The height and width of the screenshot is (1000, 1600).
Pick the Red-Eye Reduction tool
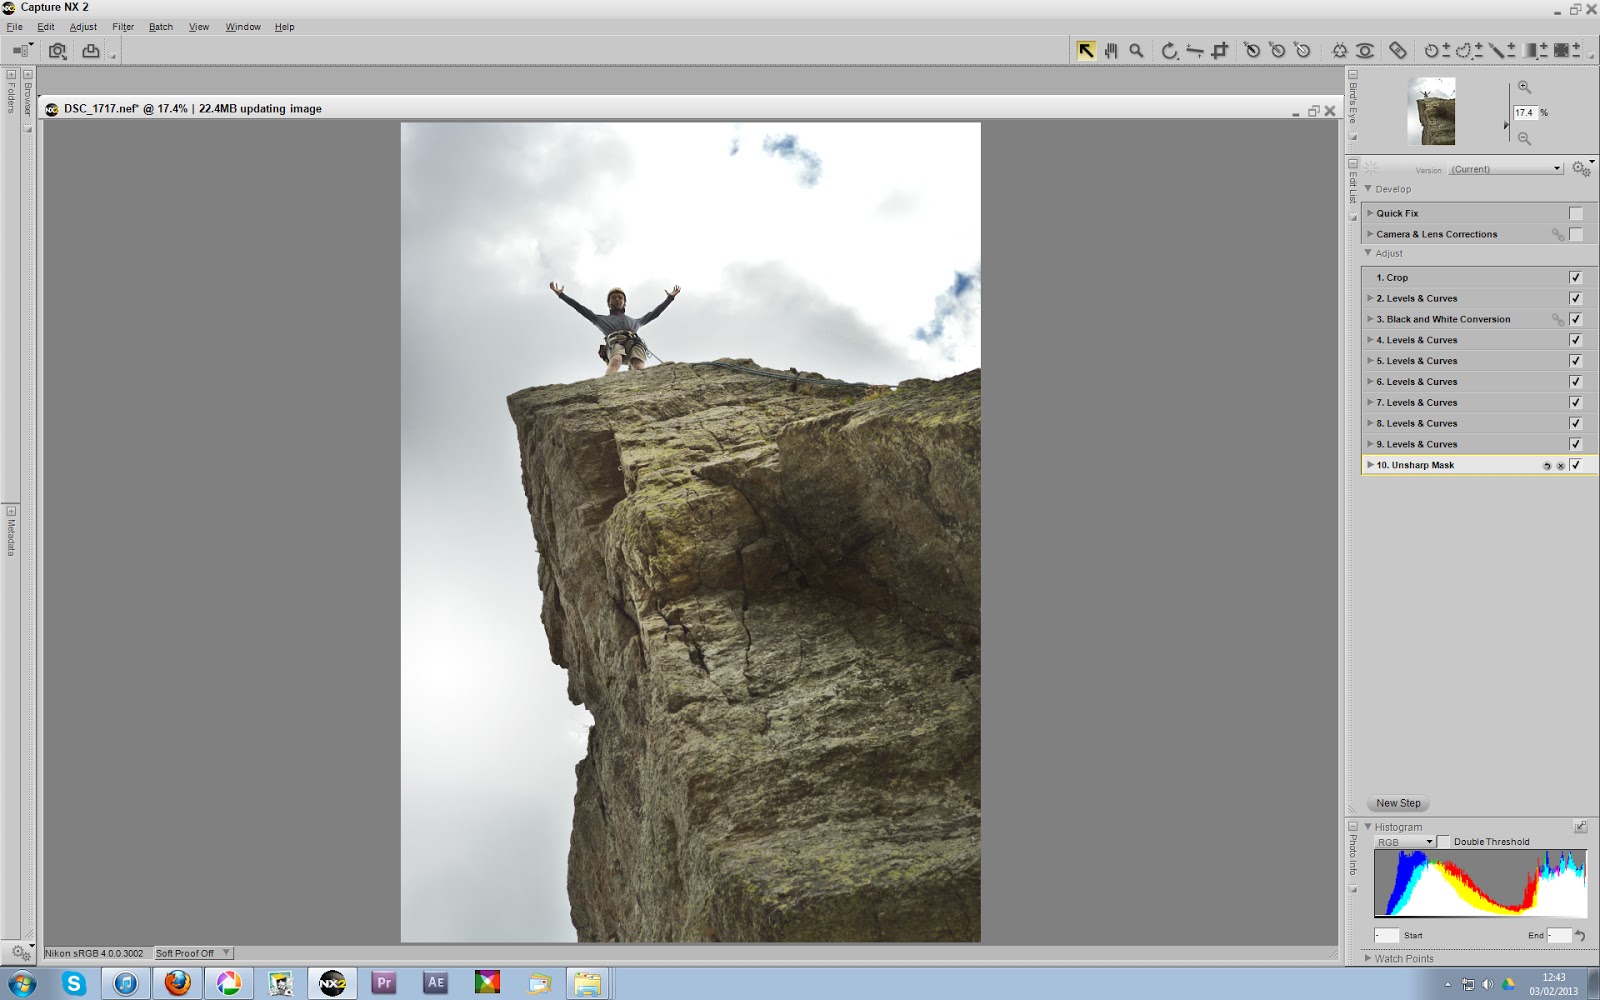coord(1365,50)
